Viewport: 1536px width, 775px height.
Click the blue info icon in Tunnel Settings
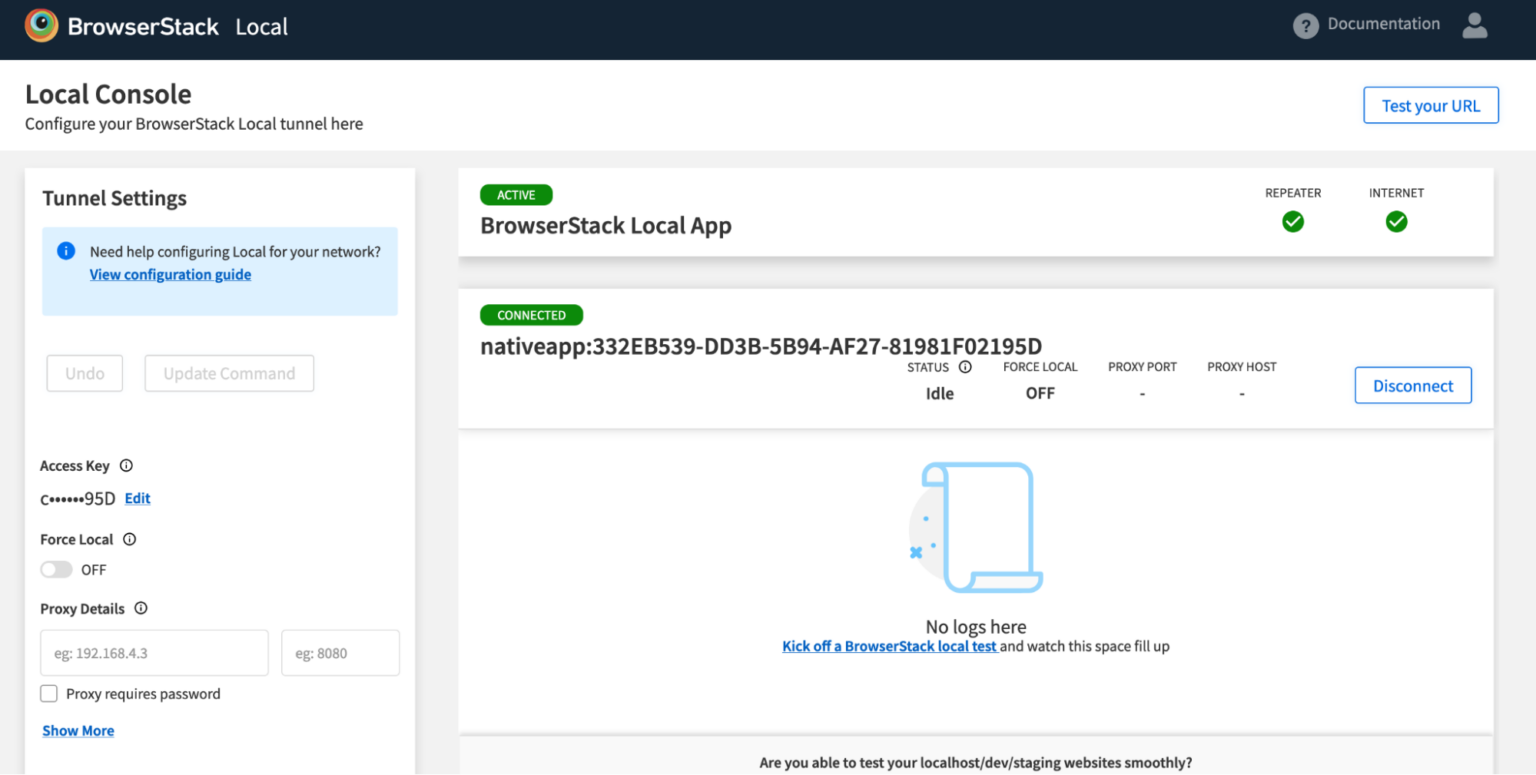(x=66, y=251)
